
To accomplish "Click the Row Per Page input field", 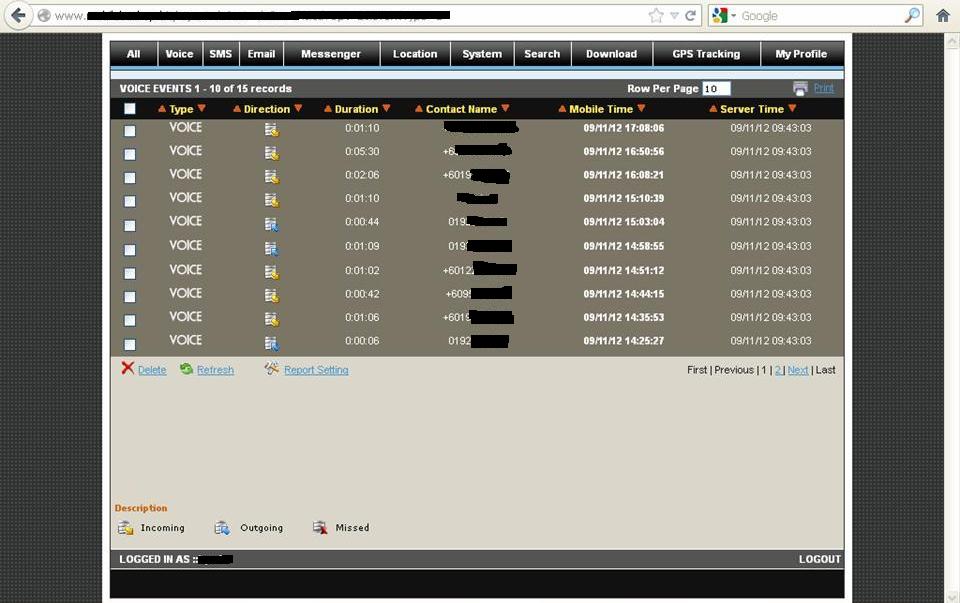I will (716, 89).
